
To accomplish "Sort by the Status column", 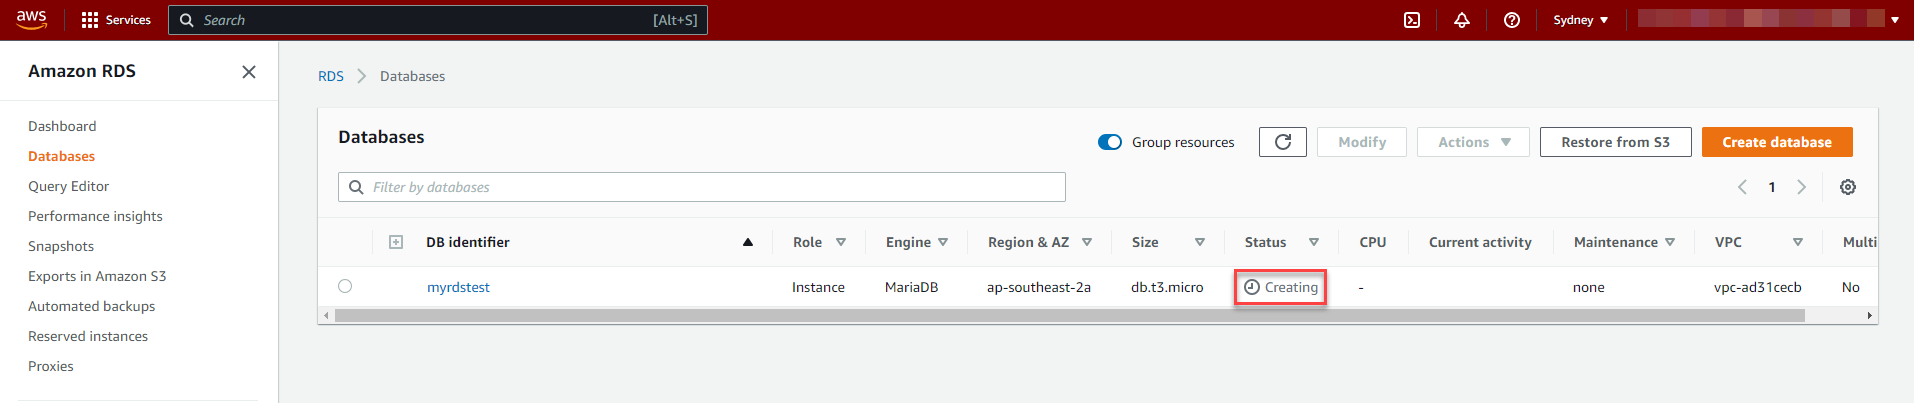I will click(x=1314, y=242).
